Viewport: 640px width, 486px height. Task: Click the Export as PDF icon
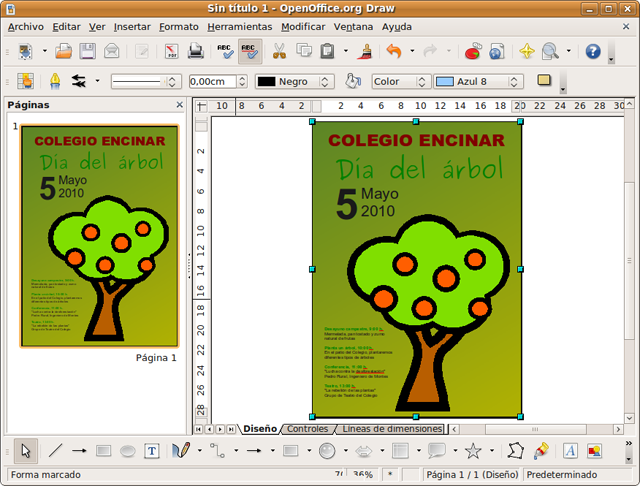[x=171, y=51]
